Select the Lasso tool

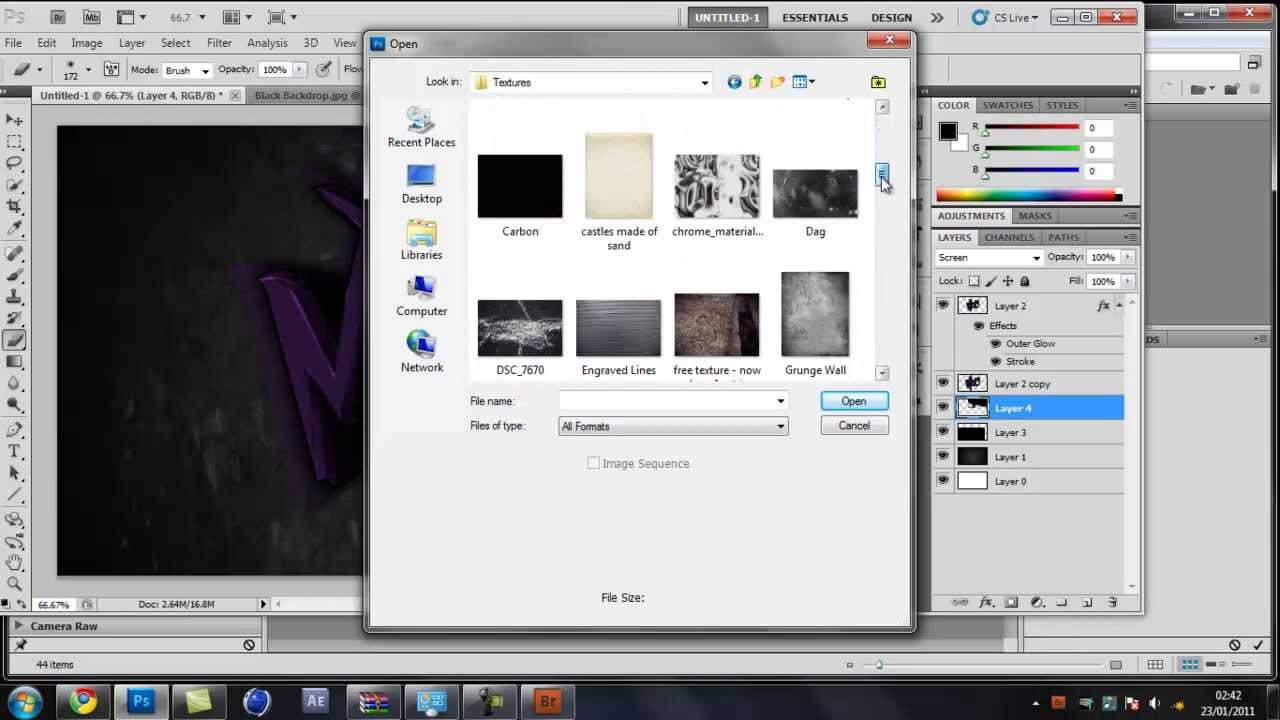tap(15, 163)
